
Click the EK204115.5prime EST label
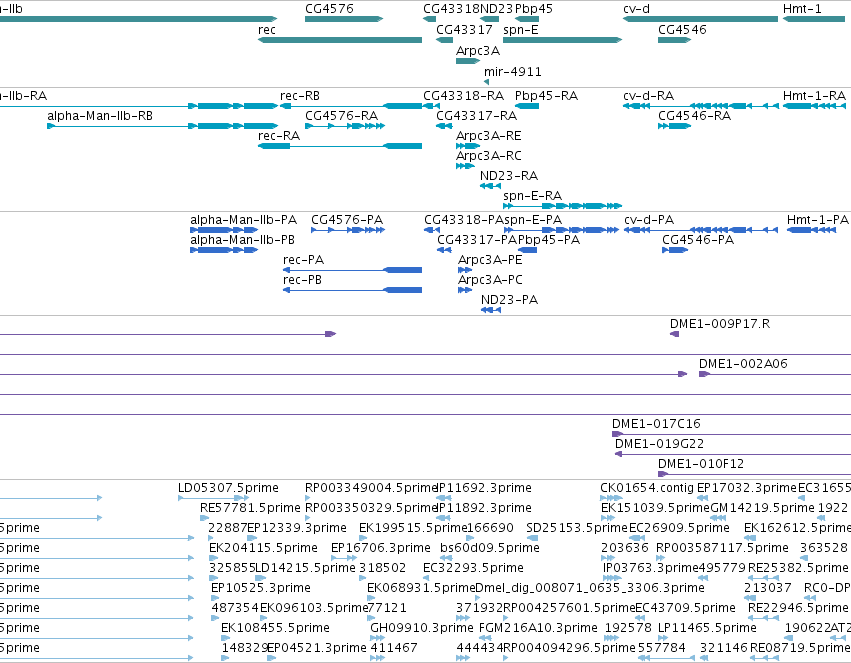[x=263, y=548]
